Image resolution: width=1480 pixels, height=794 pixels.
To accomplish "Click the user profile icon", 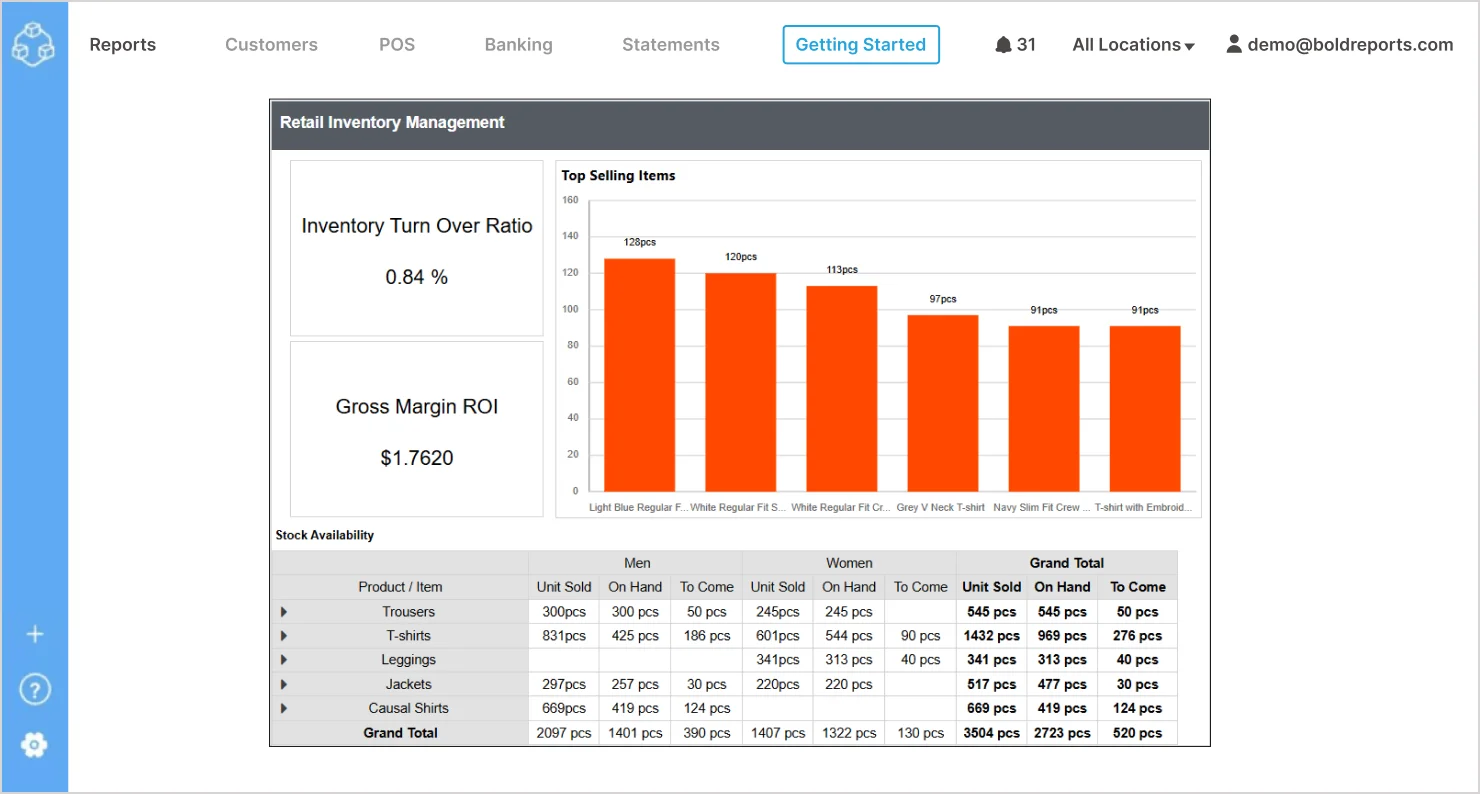I will pos(1234,43).
